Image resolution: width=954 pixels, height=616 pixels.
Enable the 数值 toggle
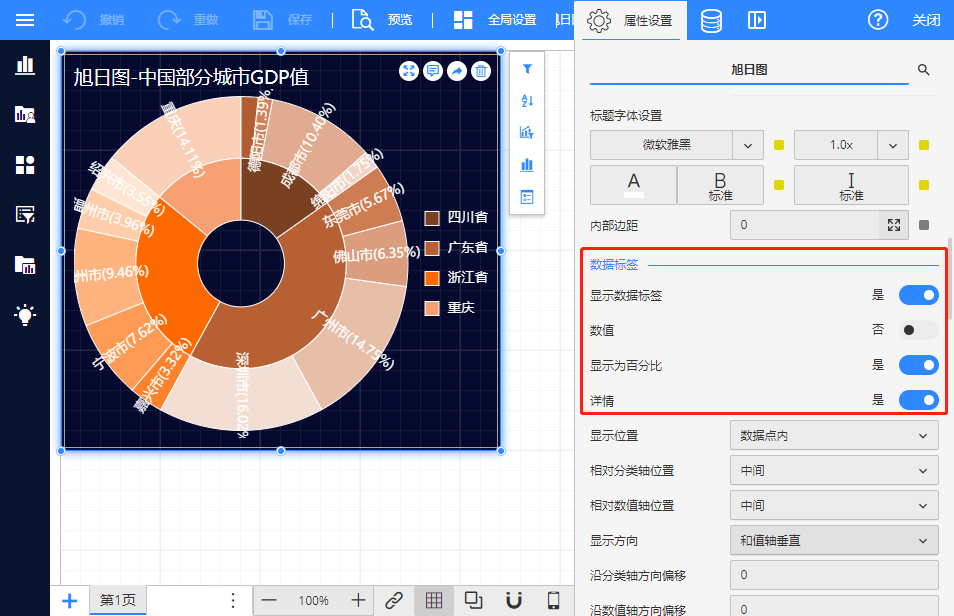tap(918, 330)
